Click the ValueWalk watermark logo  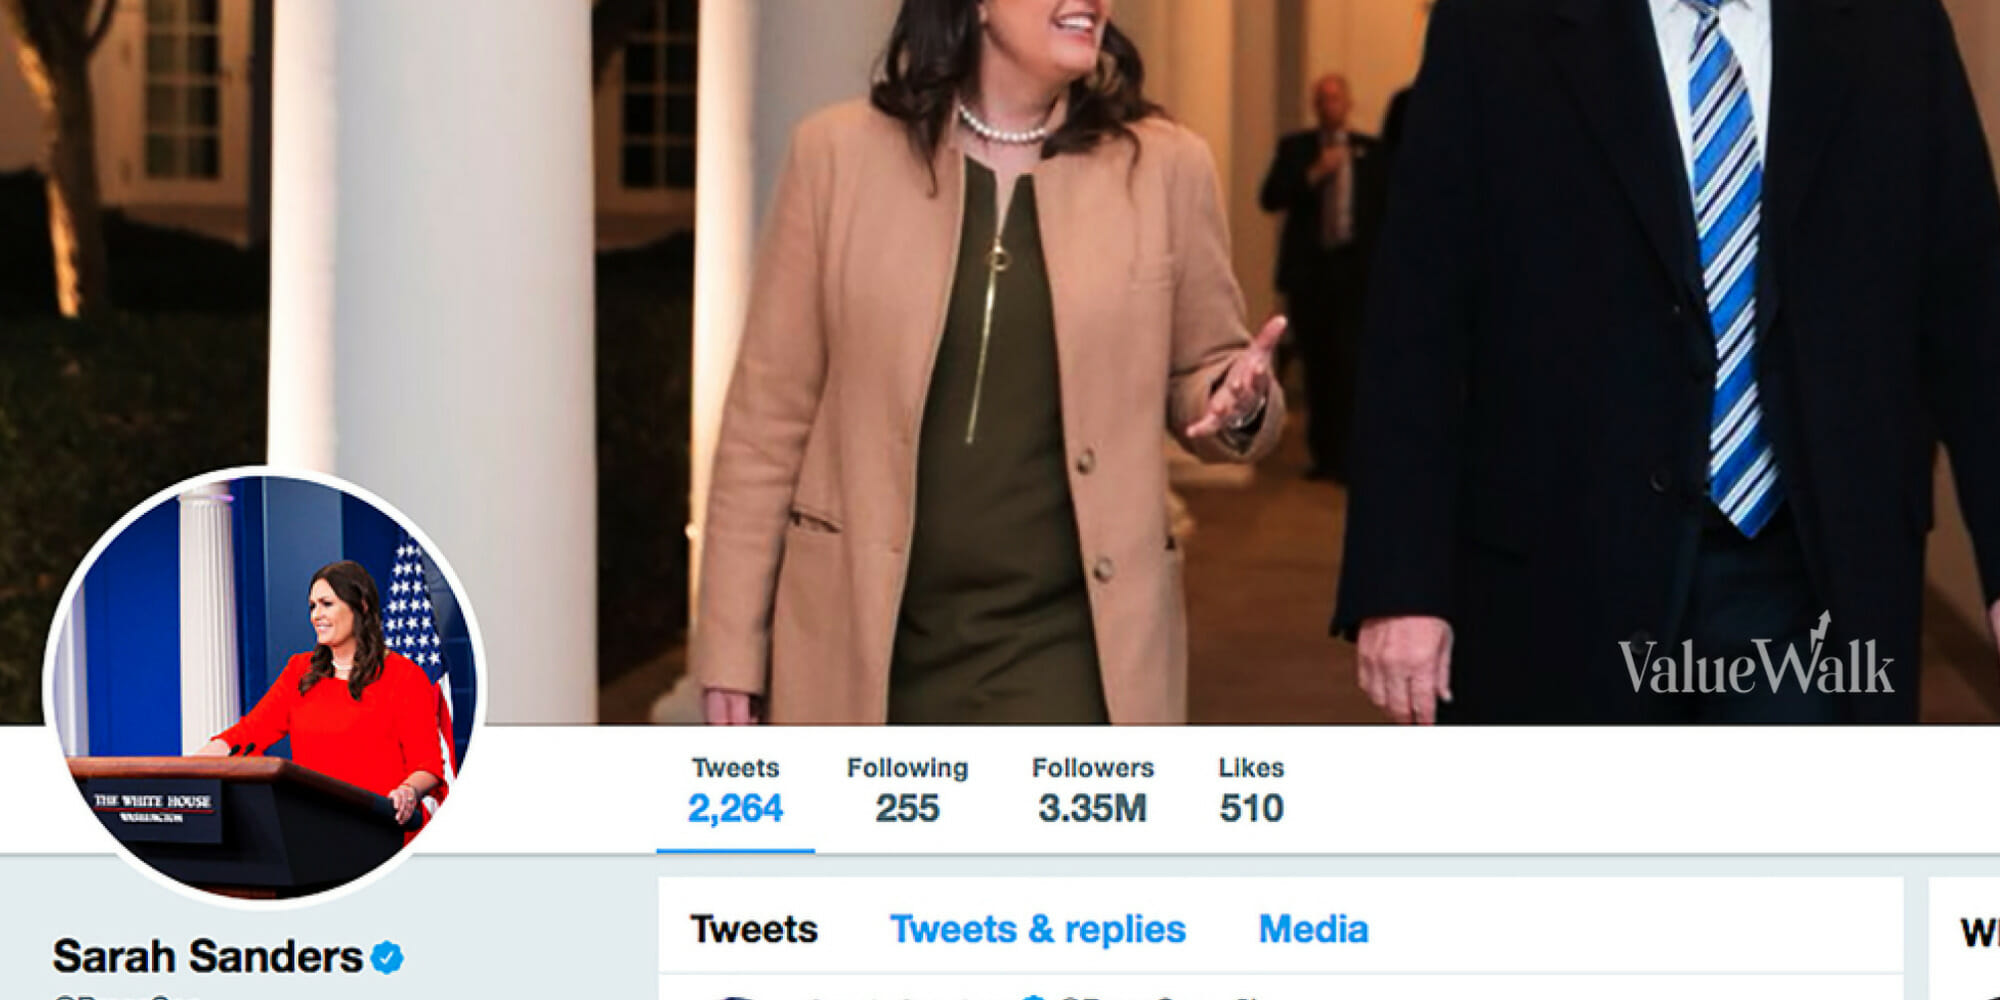click(x=1756, y=662)
